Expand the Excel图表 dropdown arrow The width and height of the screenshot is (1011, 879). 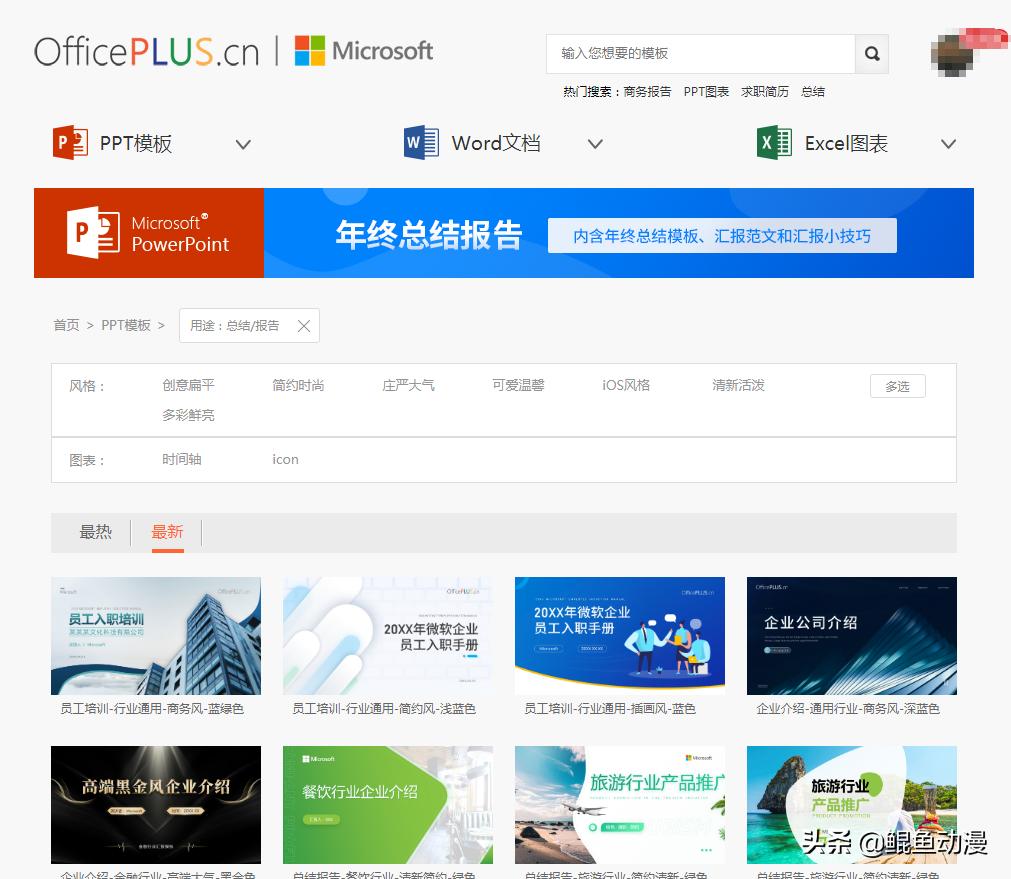[x=948, y=144]
